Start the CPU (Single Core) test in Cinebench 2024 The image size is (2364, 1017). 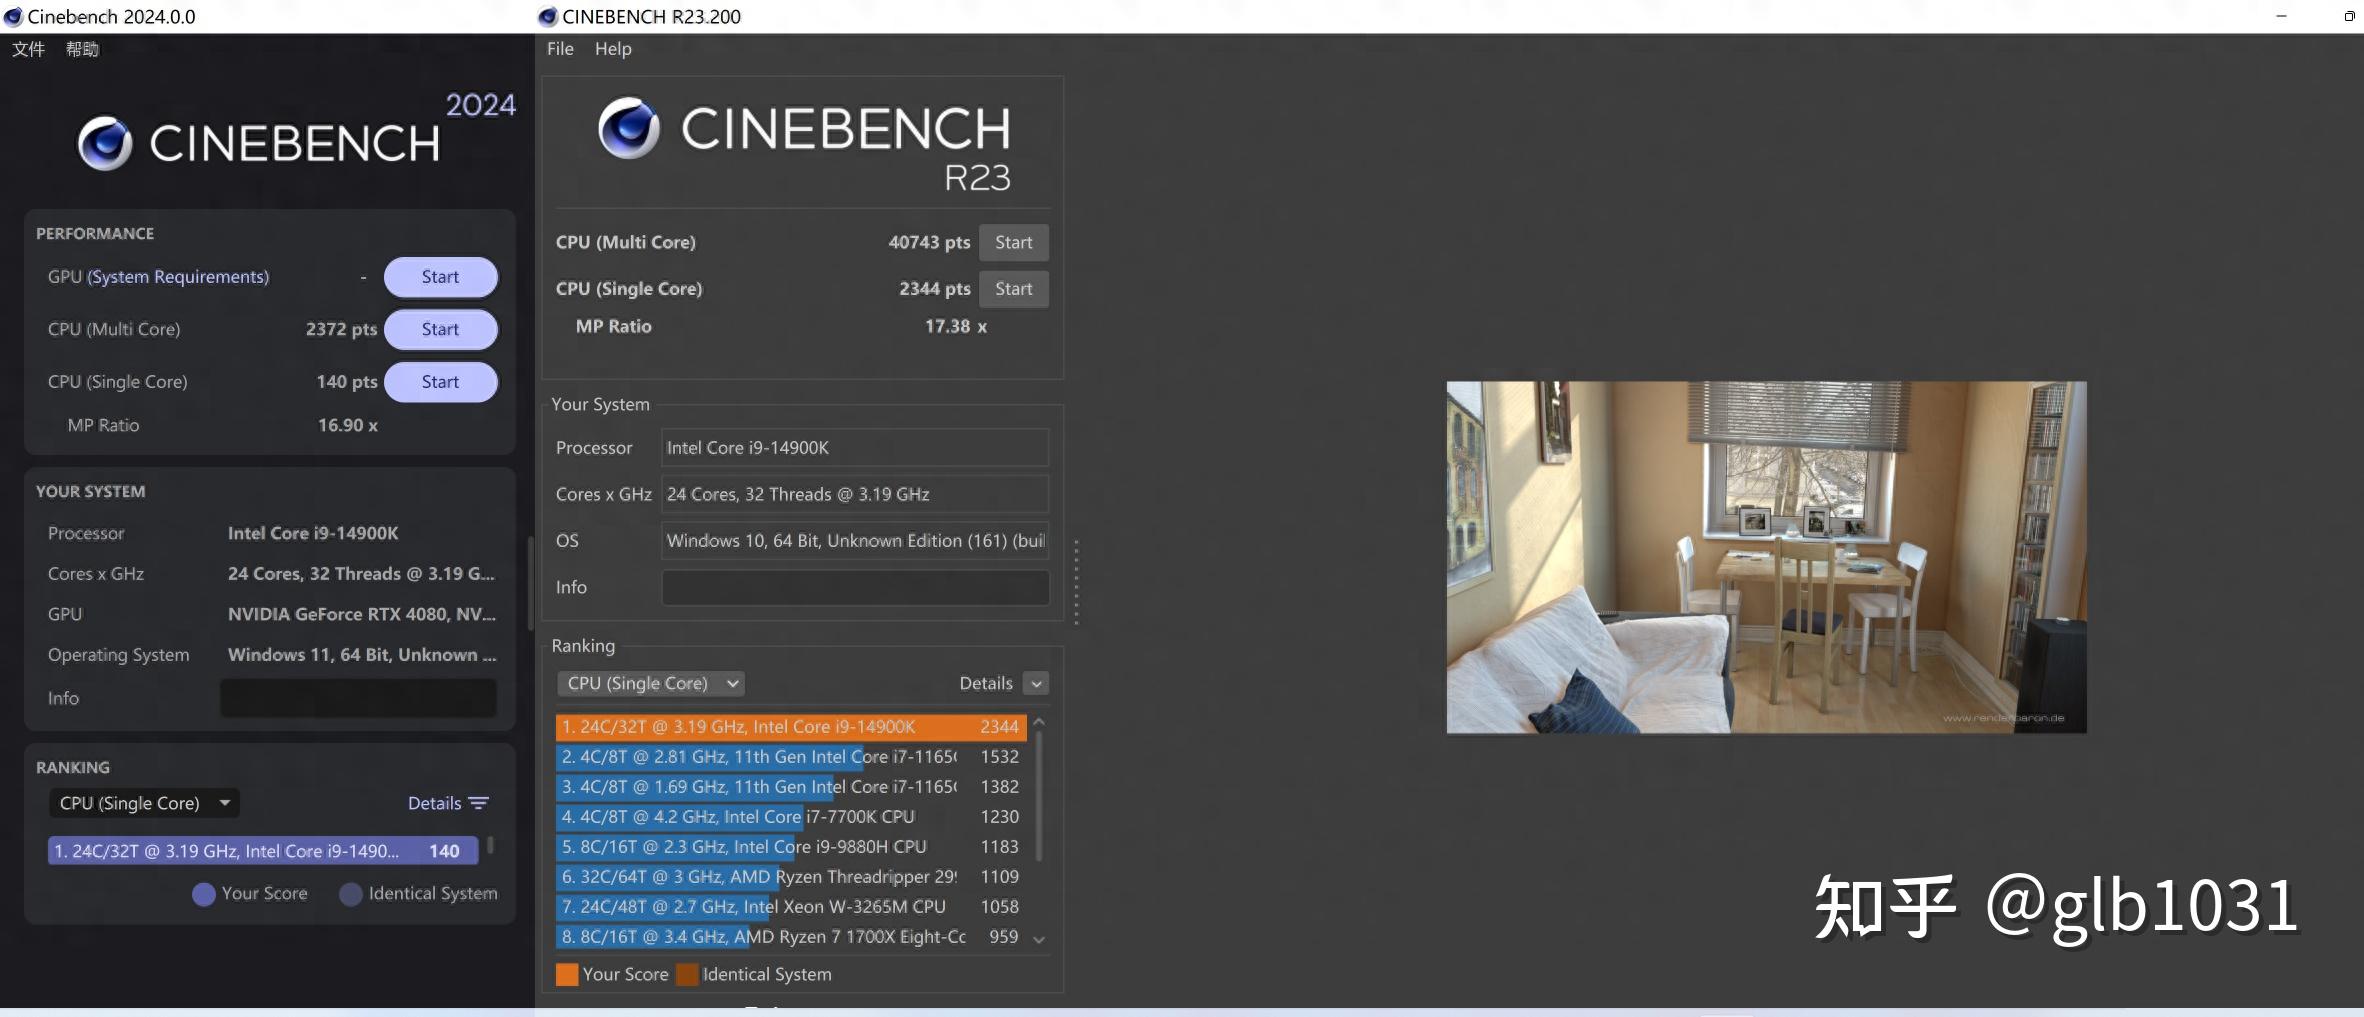(440, 382)
